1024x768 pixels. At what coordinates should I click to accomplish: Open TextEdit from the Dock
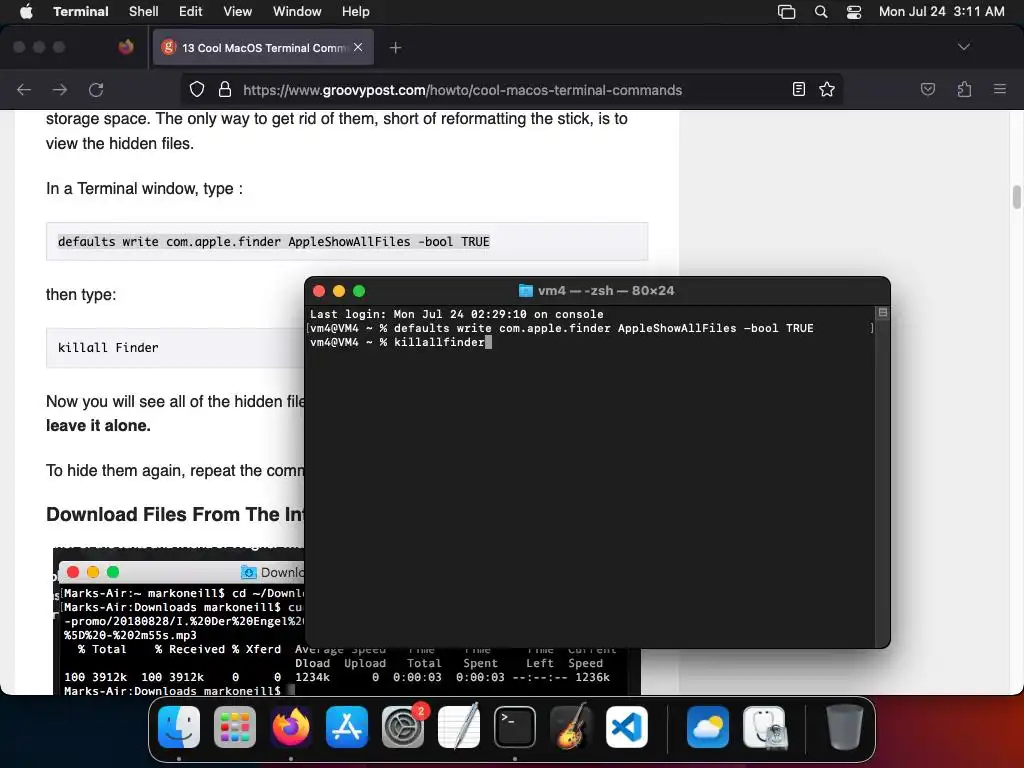[x=459, y=727]
